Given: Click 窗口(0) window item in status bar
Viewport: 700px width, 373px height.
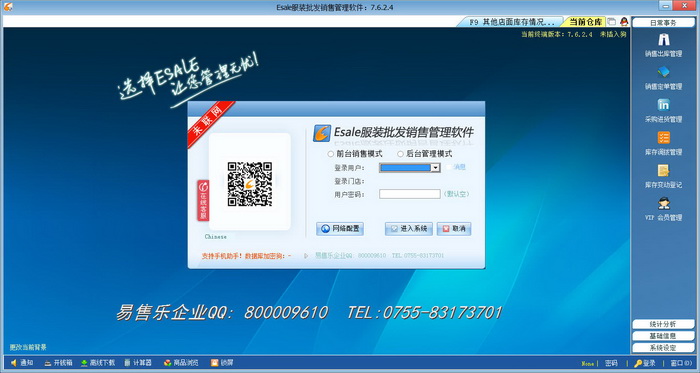Looking at the screenshot, I should point(681,364).
